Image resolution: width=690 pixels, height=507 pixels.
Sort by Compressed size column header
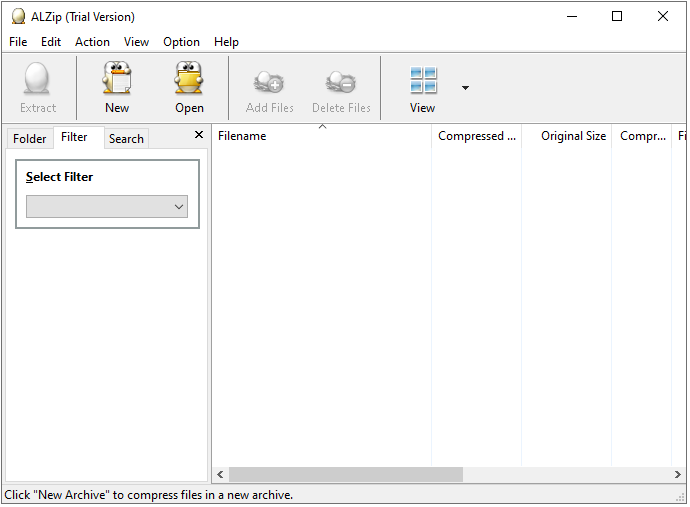tap(477, 136)
